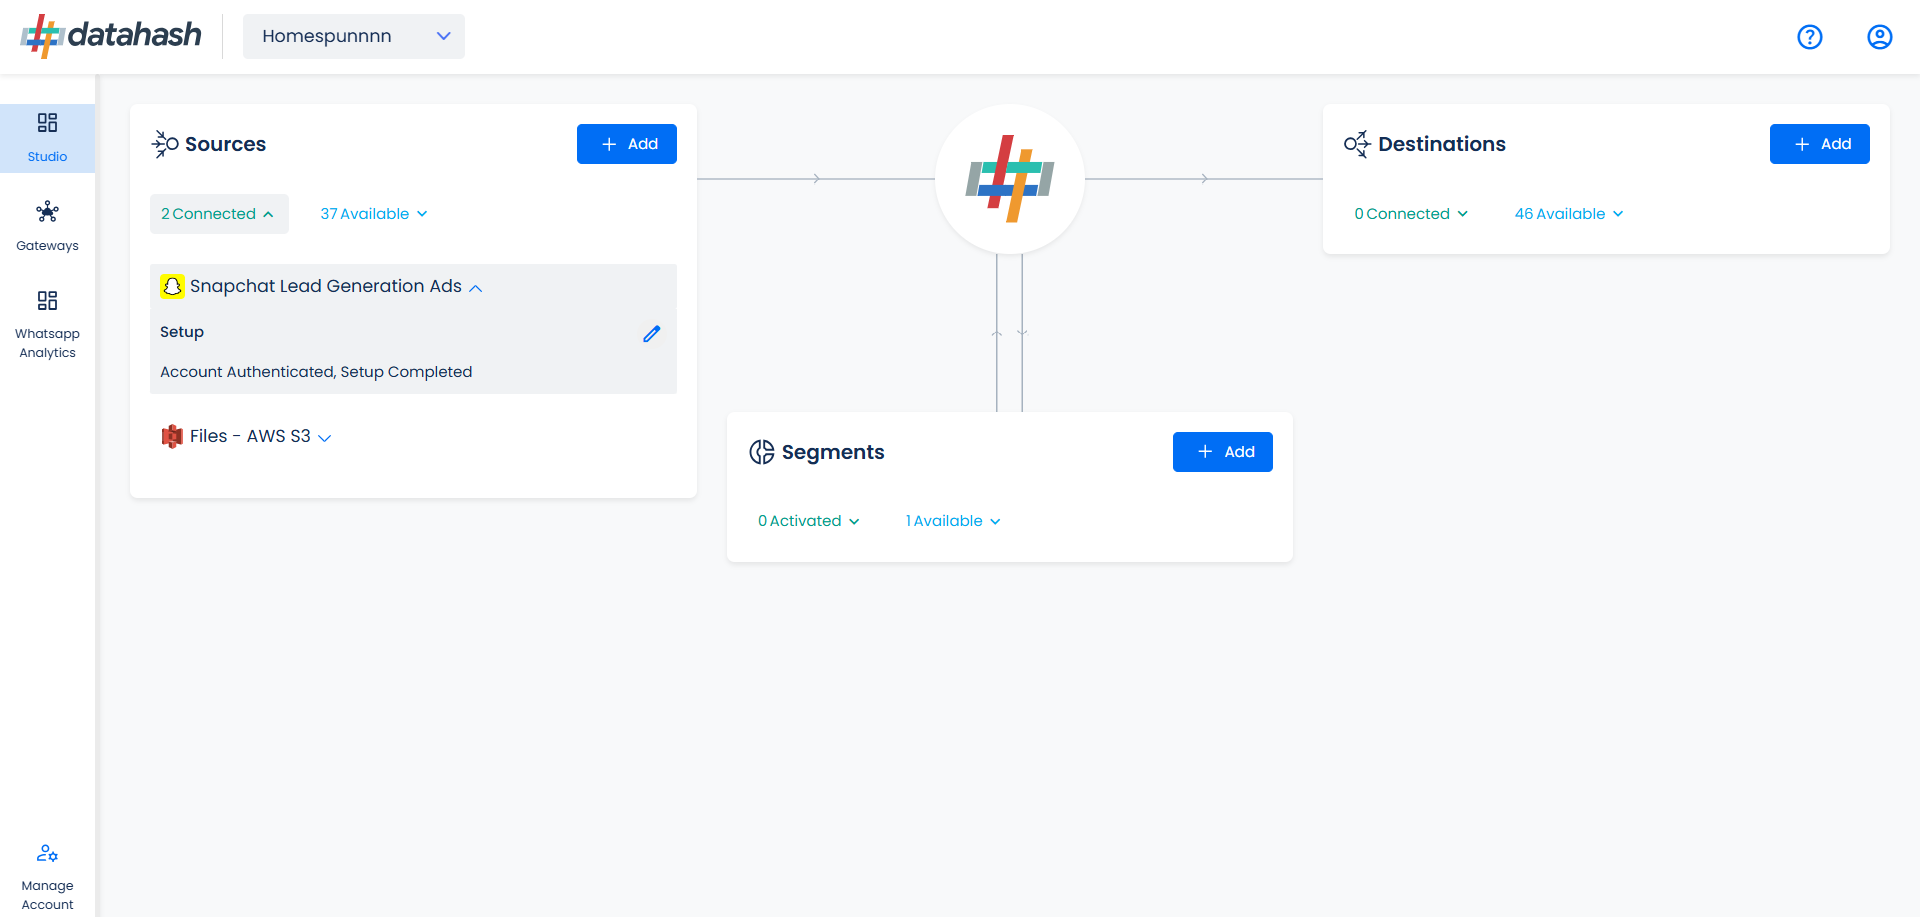Click the Snapchat ghost icon
The width and height of the screenshot is (1920, 924).
click(172, 287)
